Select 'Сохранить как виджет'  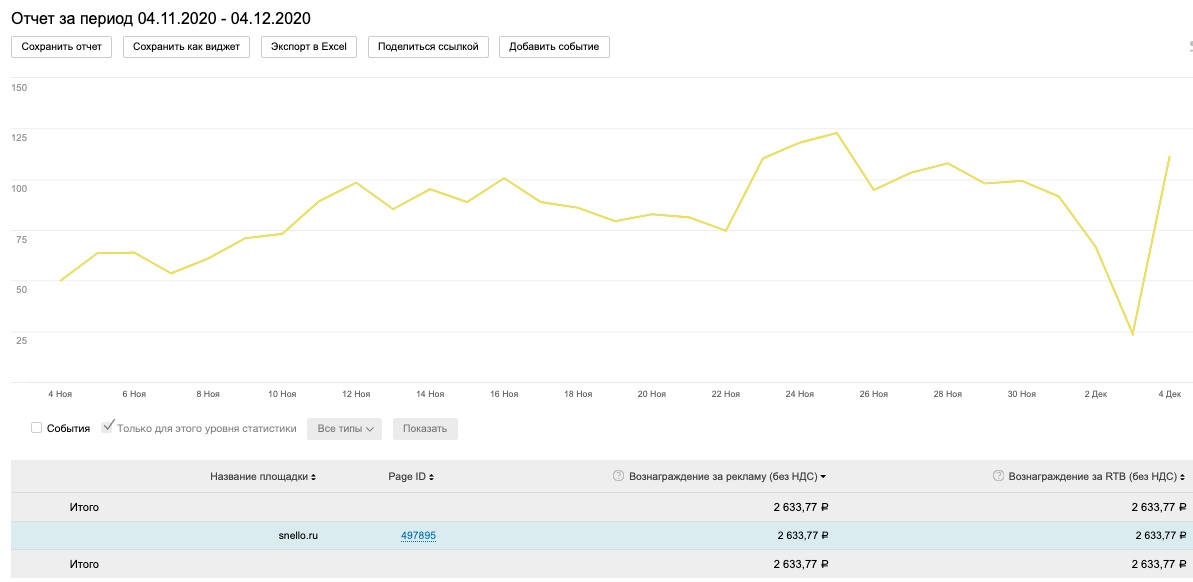tap(186, 47)
